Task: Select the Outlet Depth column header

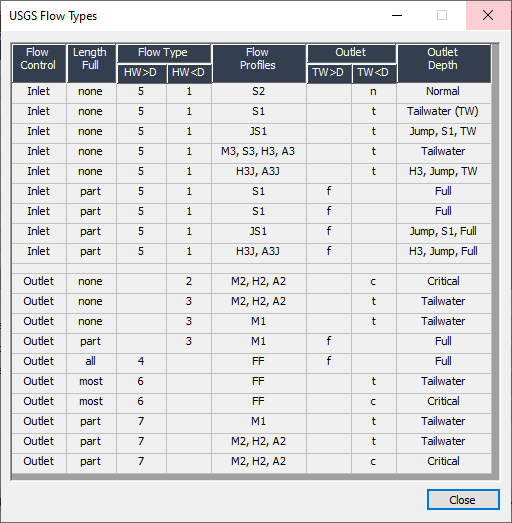Action: 444,63
